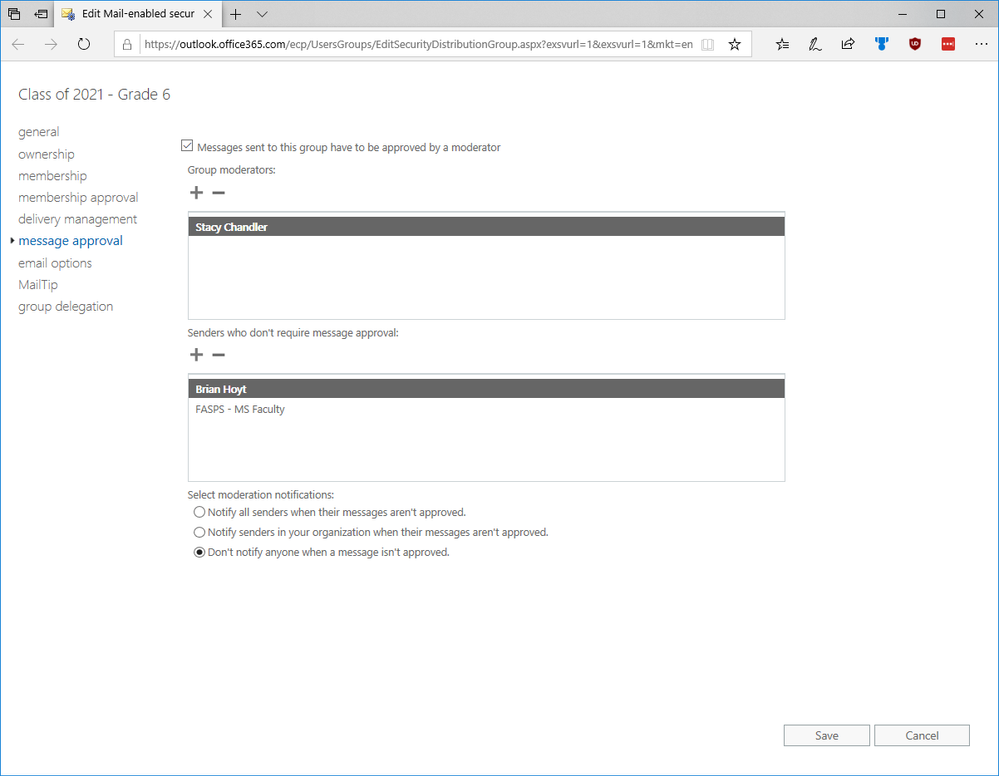Add notes with the pen icon

815,44
